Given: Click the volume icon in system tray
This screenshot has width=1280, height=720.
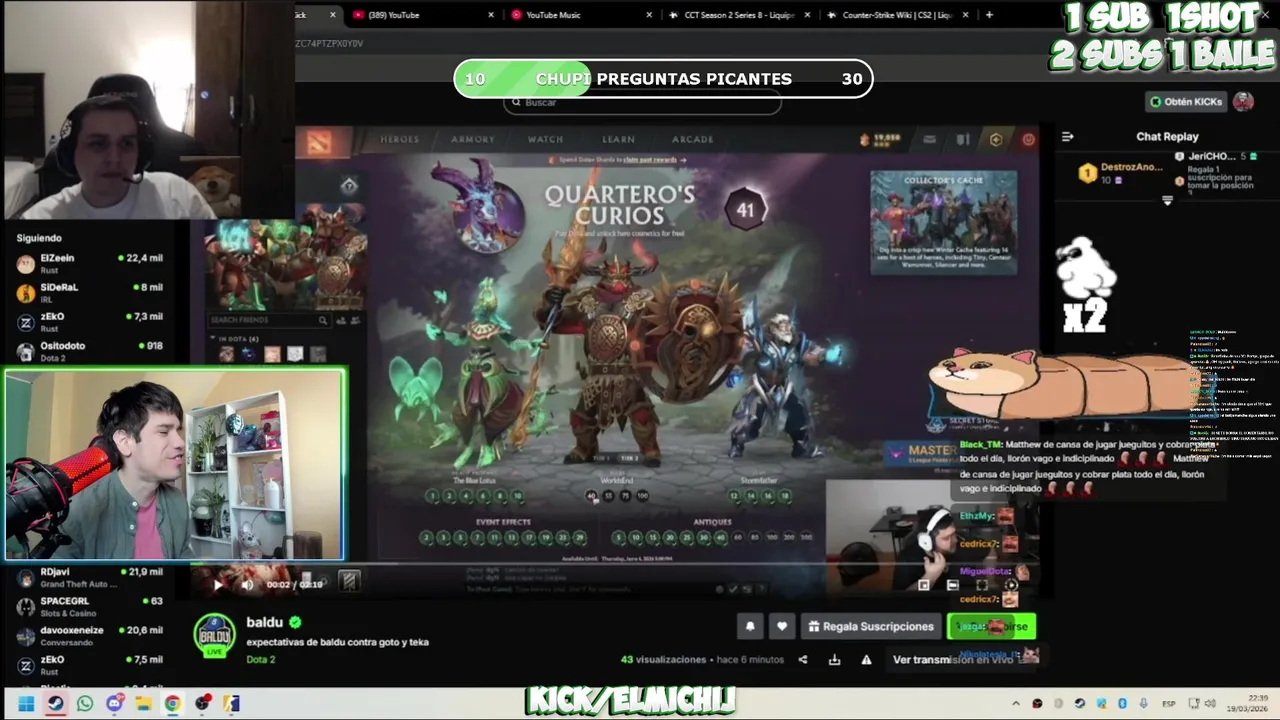Looking at the screenshot, I should pyautogui.click(x=1212, y=704).
